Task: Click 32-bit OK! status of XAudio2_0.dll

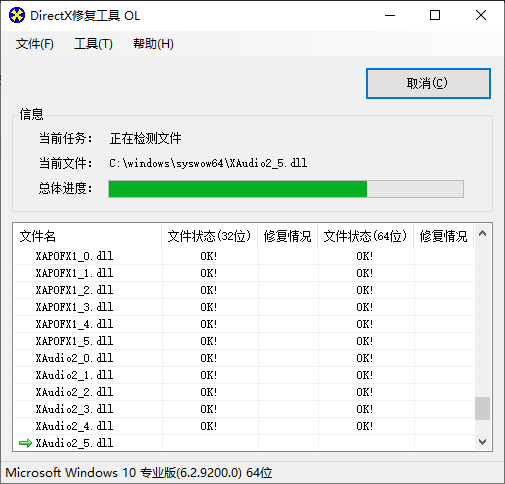Action: tap(209, 358)
